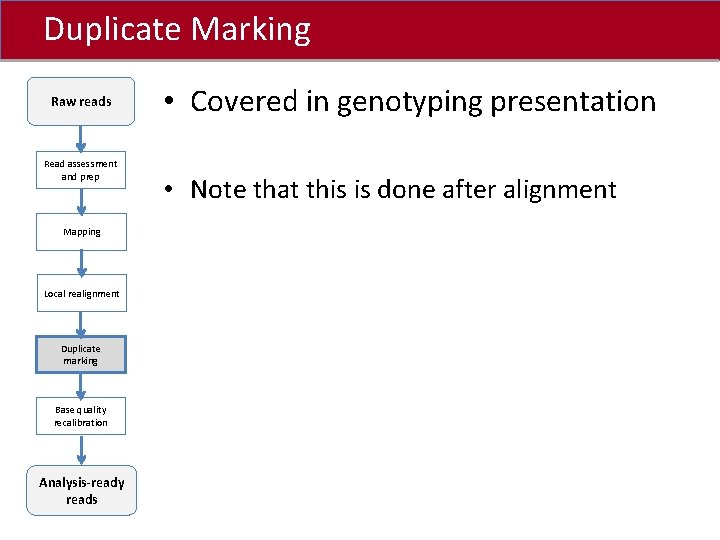Screen dimensions: 720x540
Task: Click the 'Duplicate Marking' slide title
Action: coord(177,30)
